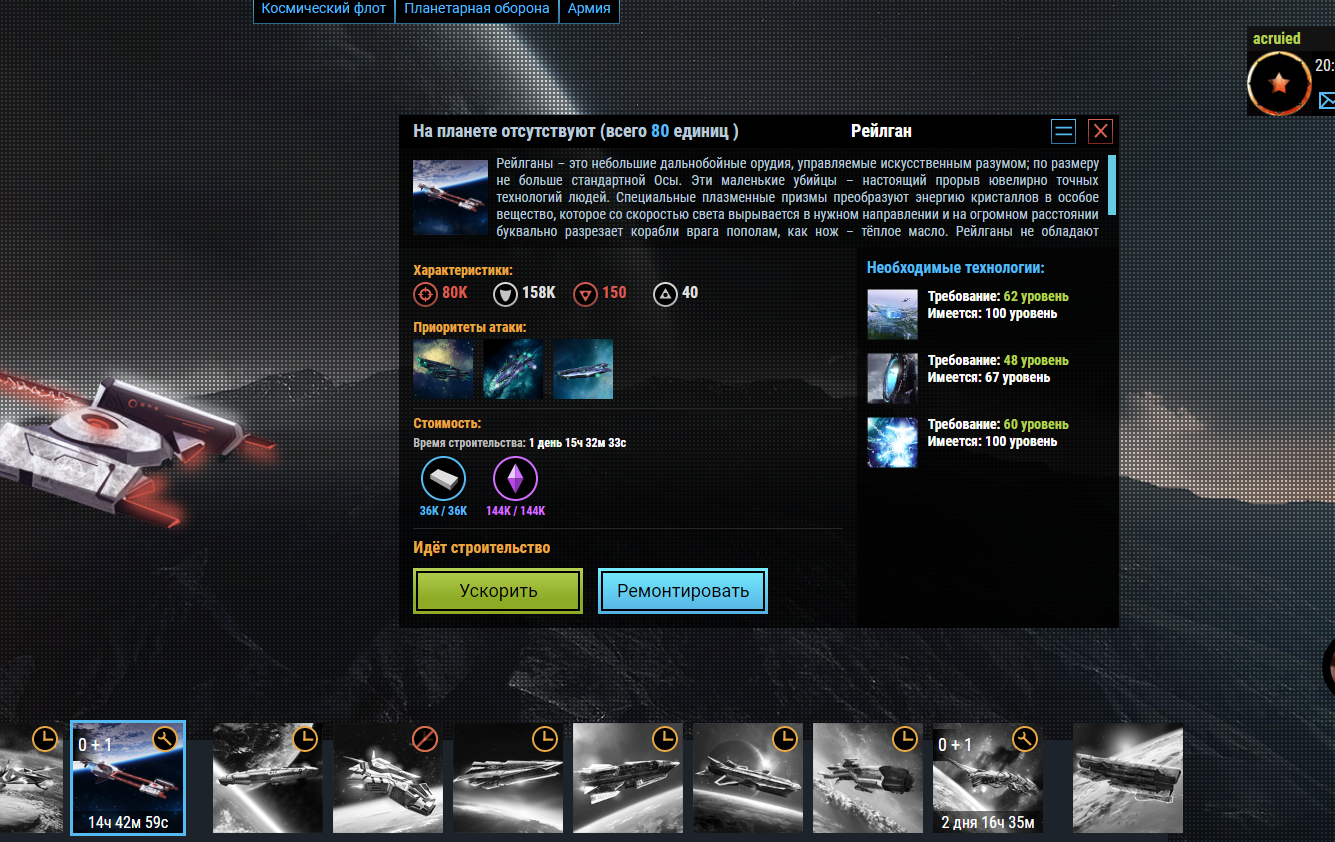1335x842 pixels.
Task: Open the Космический флот tab
Action: 323,10
